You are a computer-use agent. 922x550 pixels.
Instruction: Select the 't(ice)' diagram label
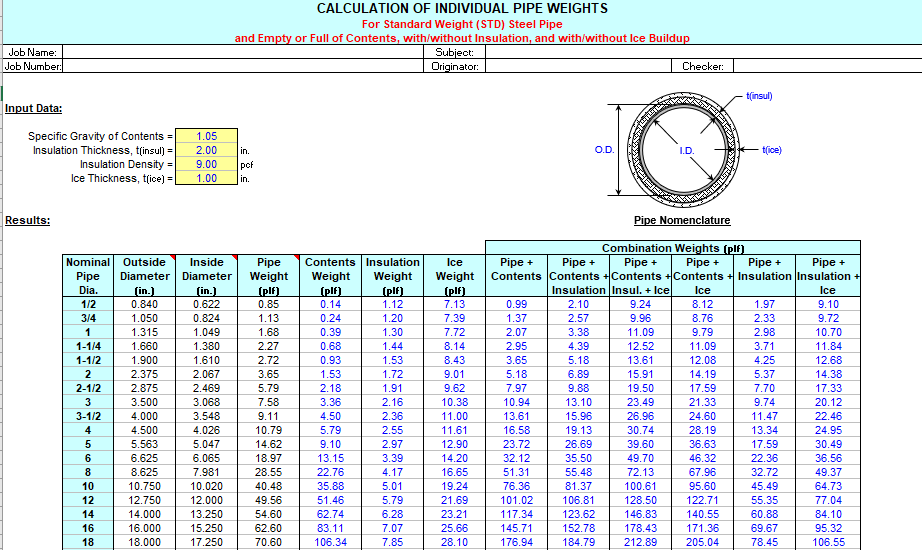772,150
